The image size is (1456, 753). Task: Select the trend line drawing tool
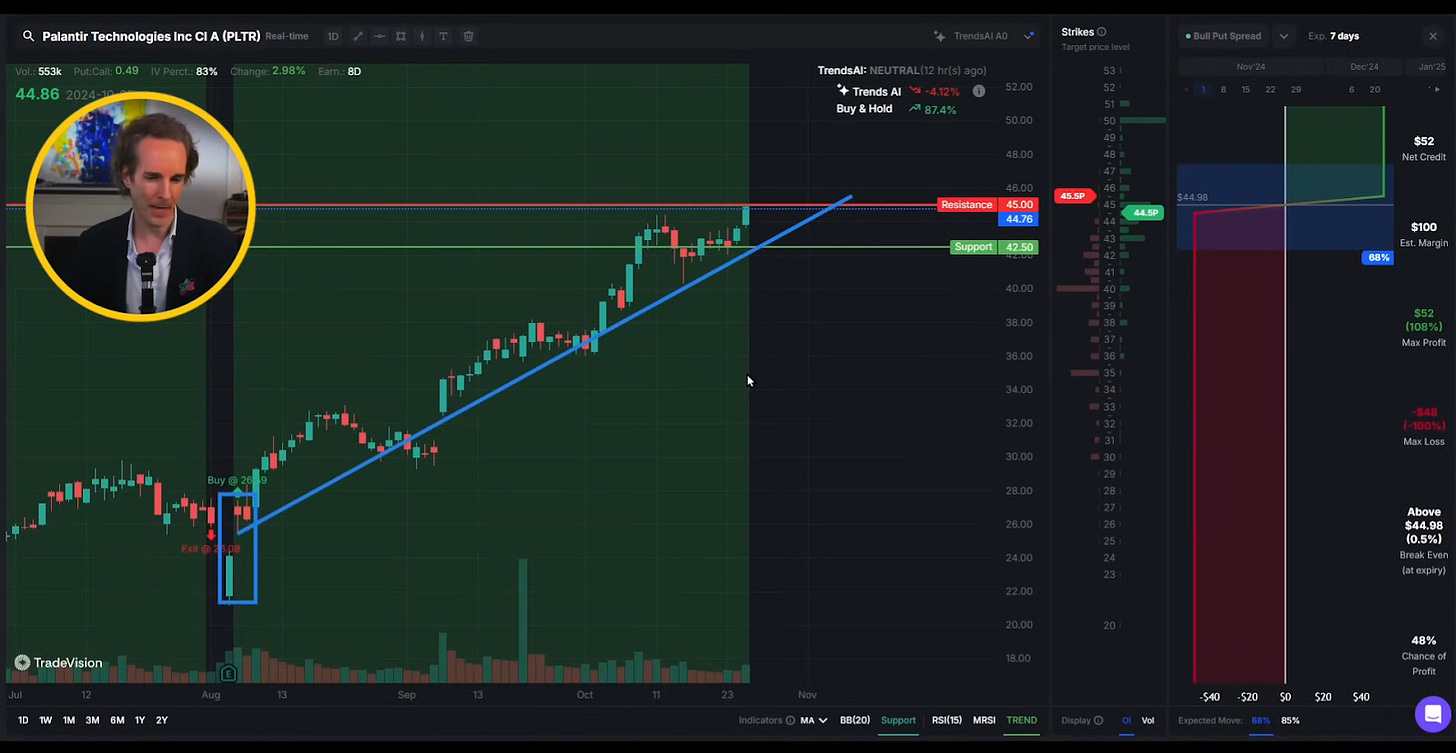click(x=358, y=36)
